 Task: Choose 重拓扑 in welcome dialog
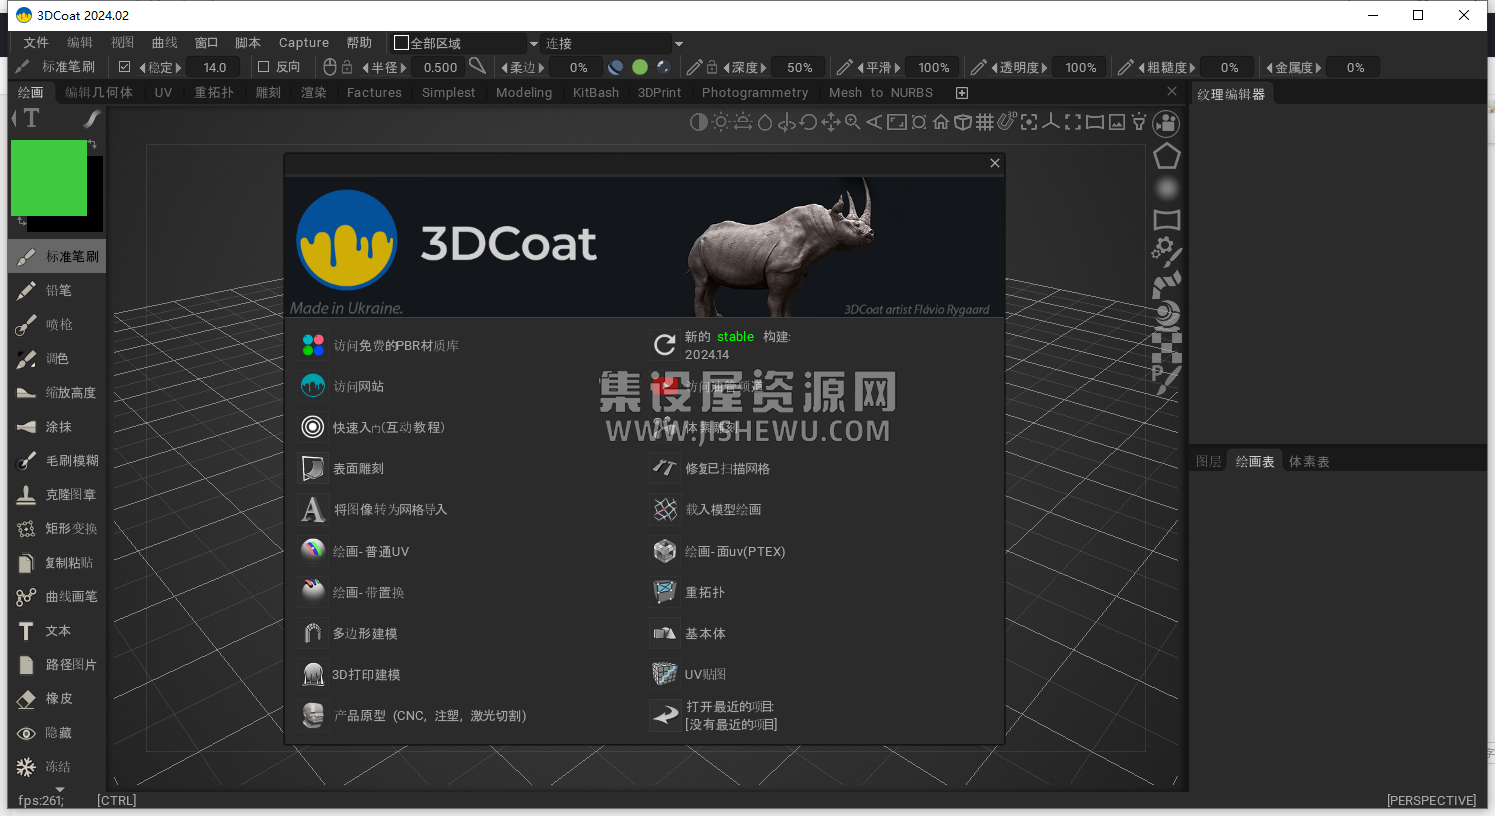pyautogui.click(x=705, y=593)
